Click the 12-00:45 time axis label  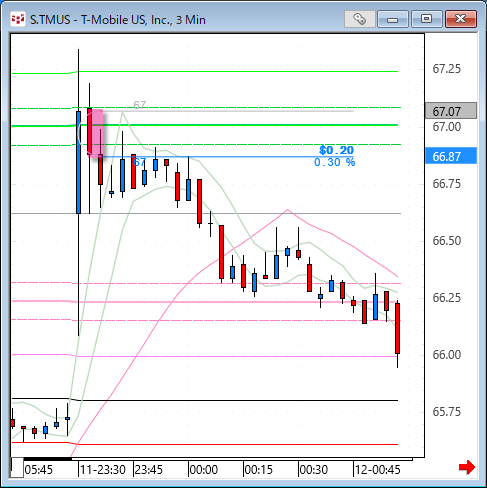(x=377, y=470)
